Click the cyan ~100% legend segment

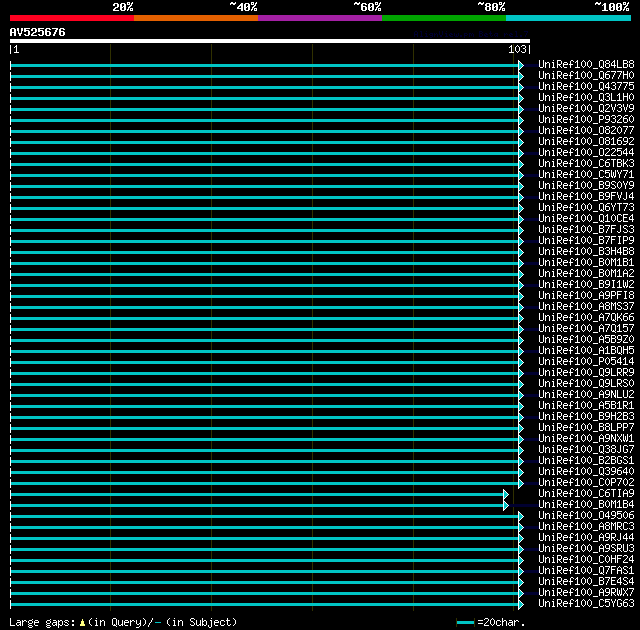point(569,18)
